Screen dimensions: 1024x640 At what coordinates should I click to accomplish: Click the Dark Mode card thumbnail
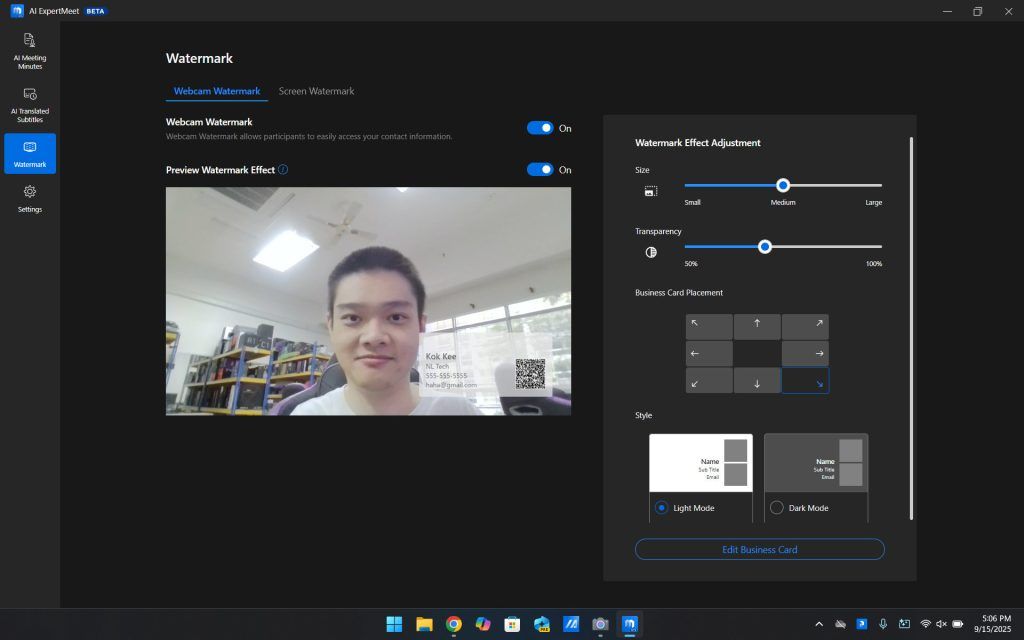click(816, 463)
